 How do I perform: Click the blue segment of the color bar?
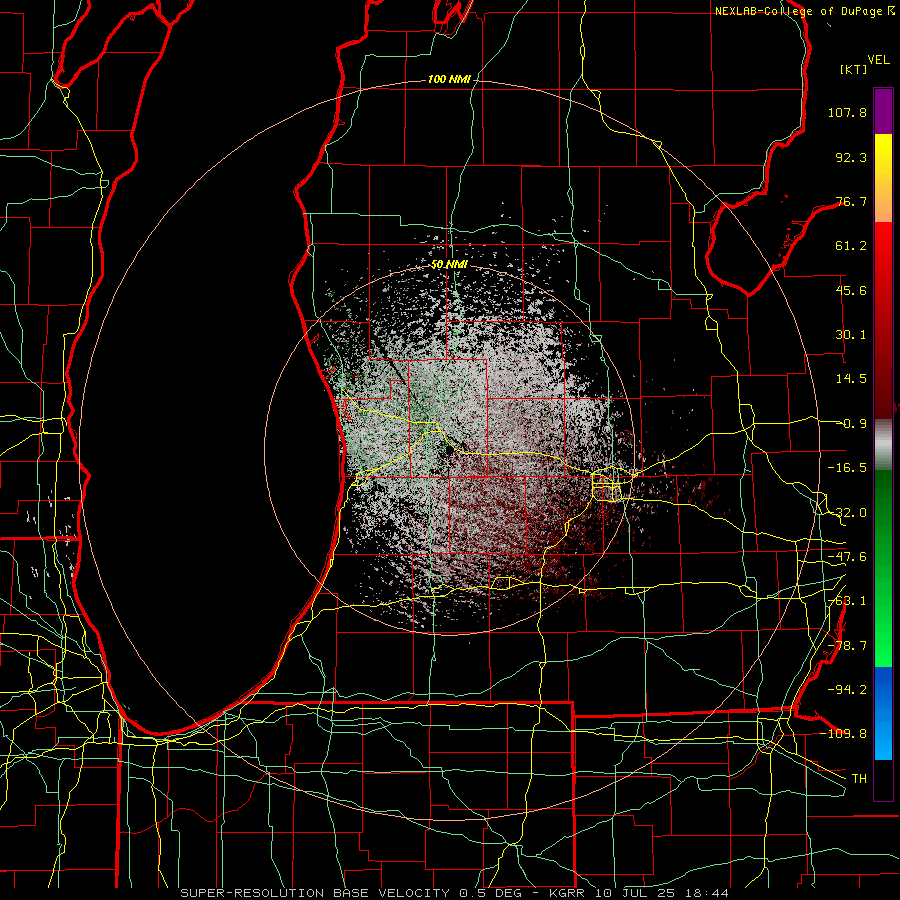(883, 713)
